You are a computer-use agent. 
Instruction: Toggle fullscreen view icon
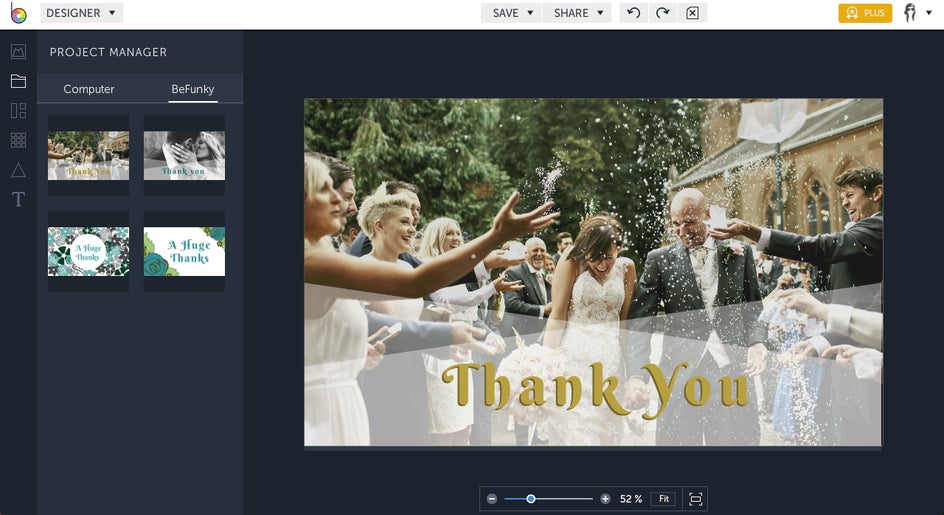[x=695, y=499]
